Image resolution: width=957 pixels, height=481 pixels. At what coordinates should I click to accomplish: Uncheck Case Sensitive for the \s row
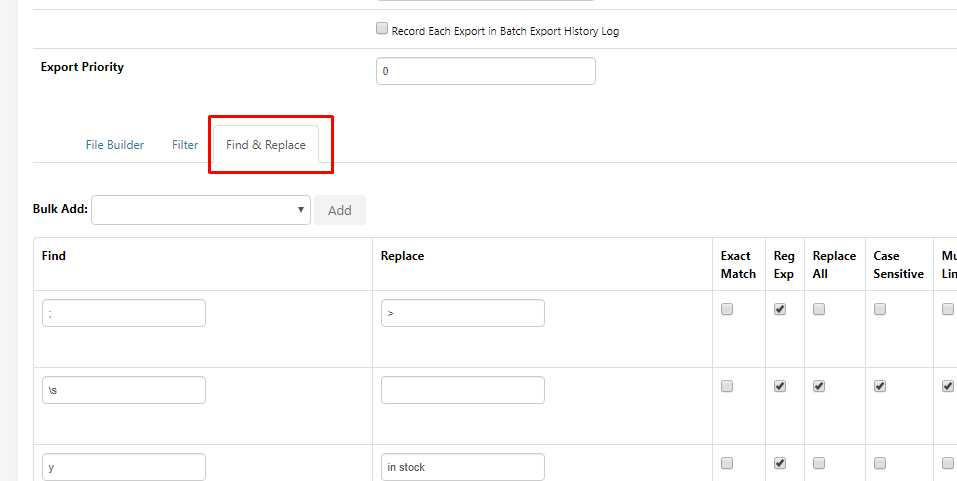tap(879, 386)
